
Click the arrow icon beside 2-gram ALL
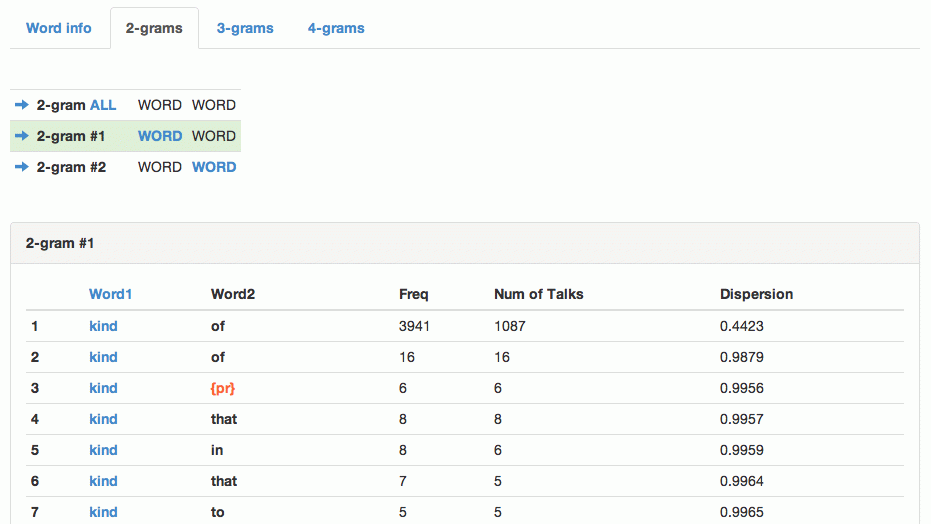(22, 105)
